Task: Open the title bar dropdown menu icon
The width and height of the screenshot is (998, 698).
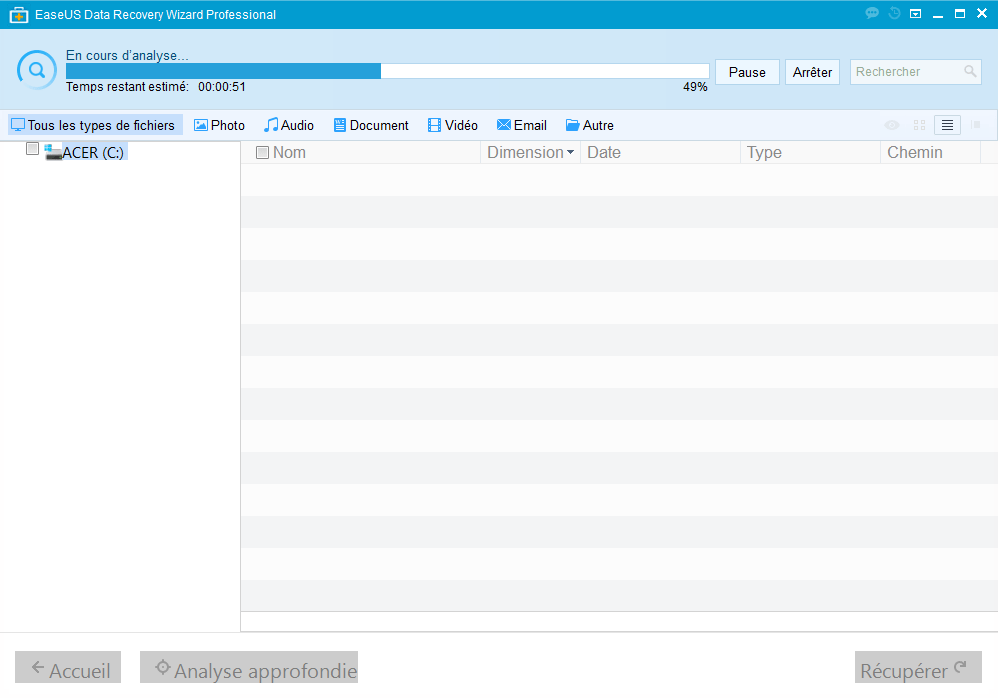Action: pyautogui.click(x=915, y=14)
